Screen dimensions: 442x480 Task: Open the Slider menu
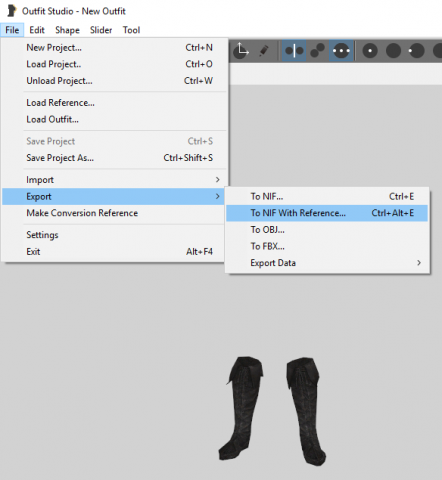101,30
